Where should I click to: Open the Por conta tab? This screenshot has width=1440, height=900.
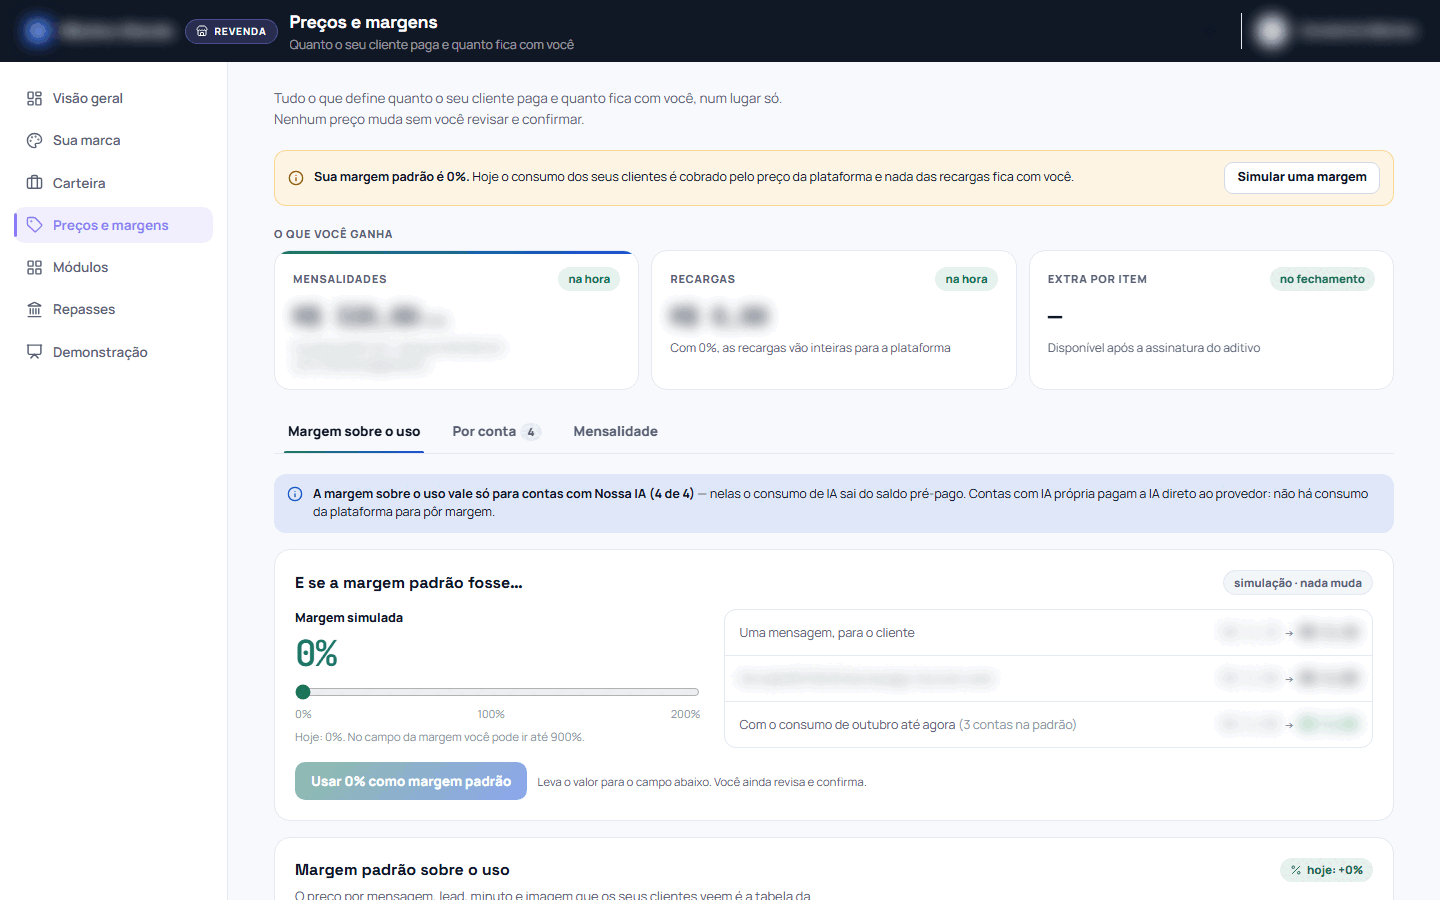(x=496, y=432)
